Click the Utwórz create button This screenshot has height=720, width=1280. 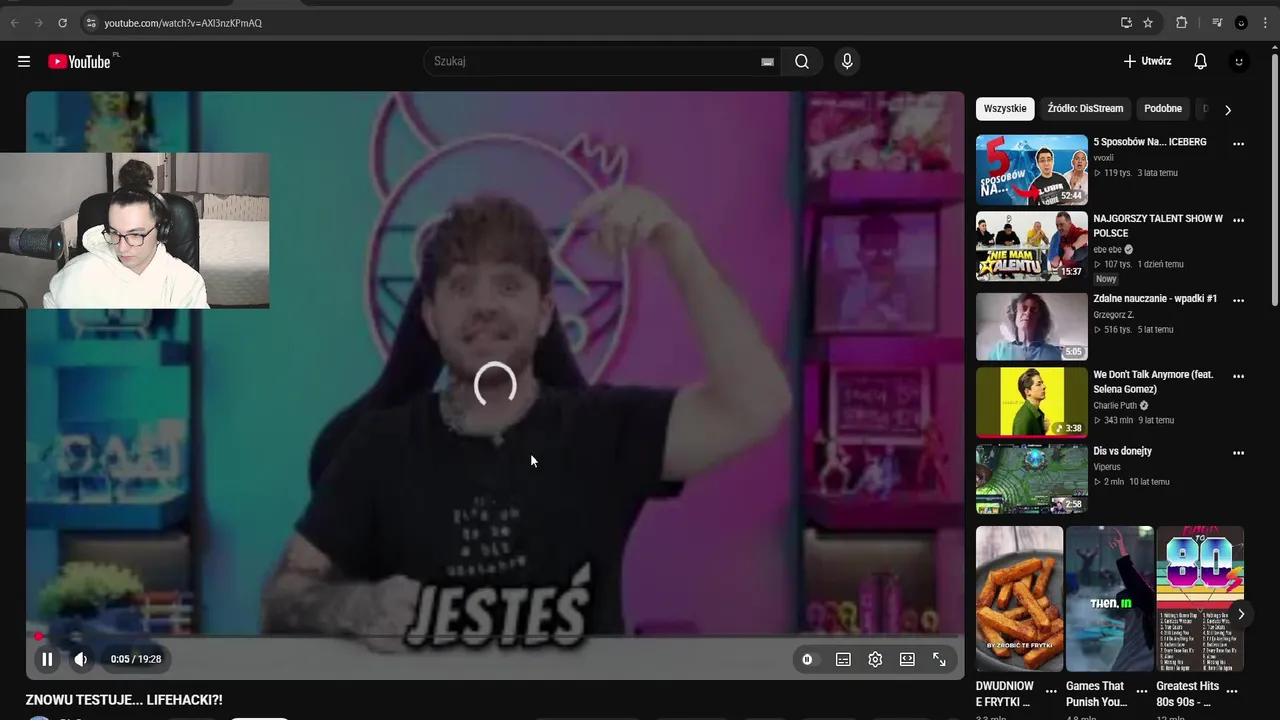pyautogui.click(x=1147, y=62)
